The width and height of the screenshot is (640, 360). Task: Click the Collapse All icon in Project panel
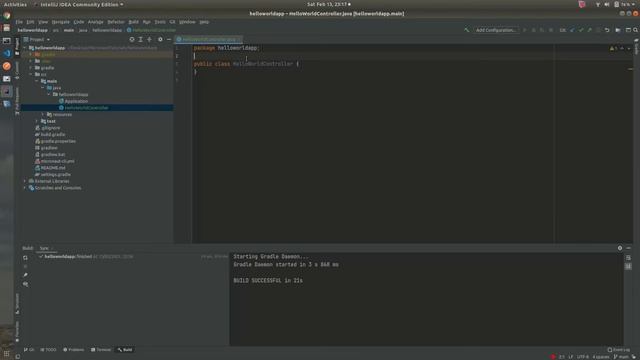[149, 40]
